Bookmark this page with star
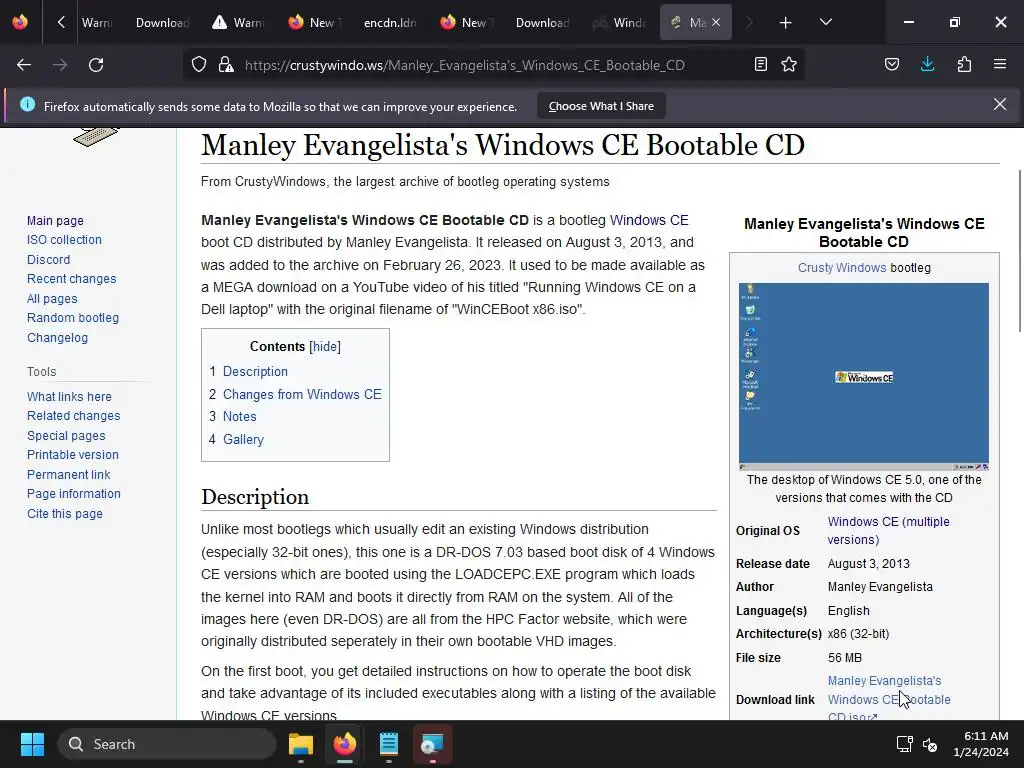Screen dimensions: 1024x768 [789, 65]
